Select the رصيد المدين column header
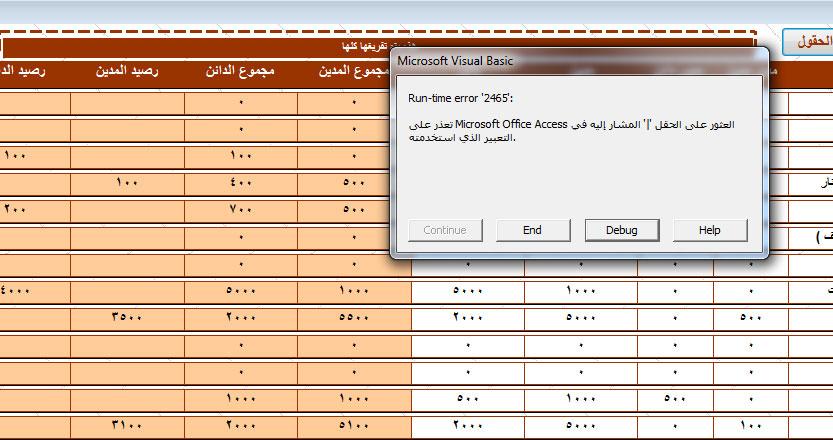 pyautogui.click(x=127, y=72)
